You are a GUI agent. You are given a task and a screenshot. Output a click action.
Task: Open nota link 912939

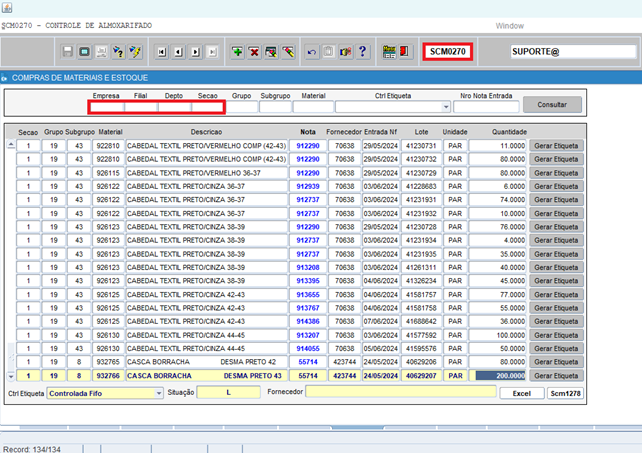(x=308, y=186)
